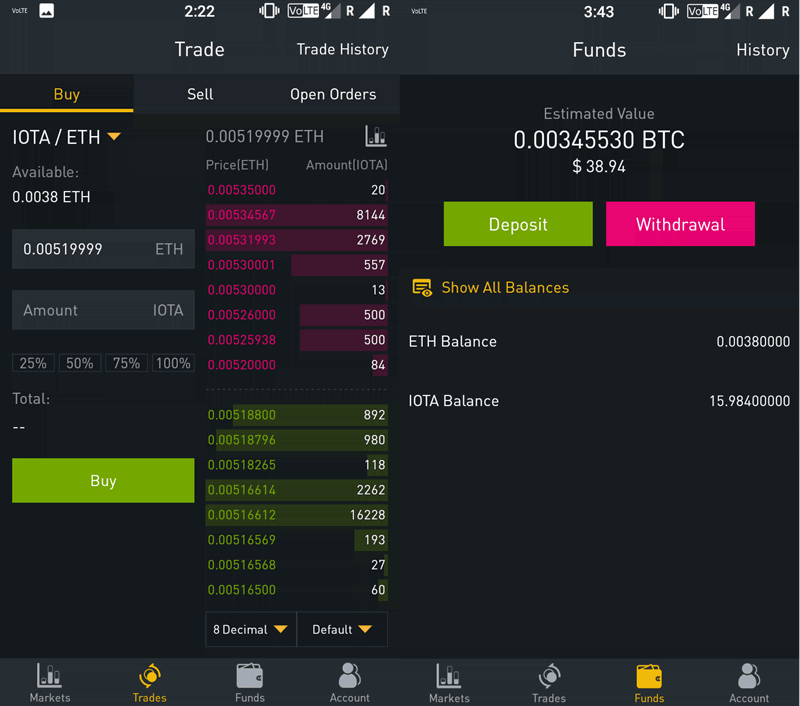
Task: Tap the vibrate mode icon in the left status bar
Action: pos(269,11)
